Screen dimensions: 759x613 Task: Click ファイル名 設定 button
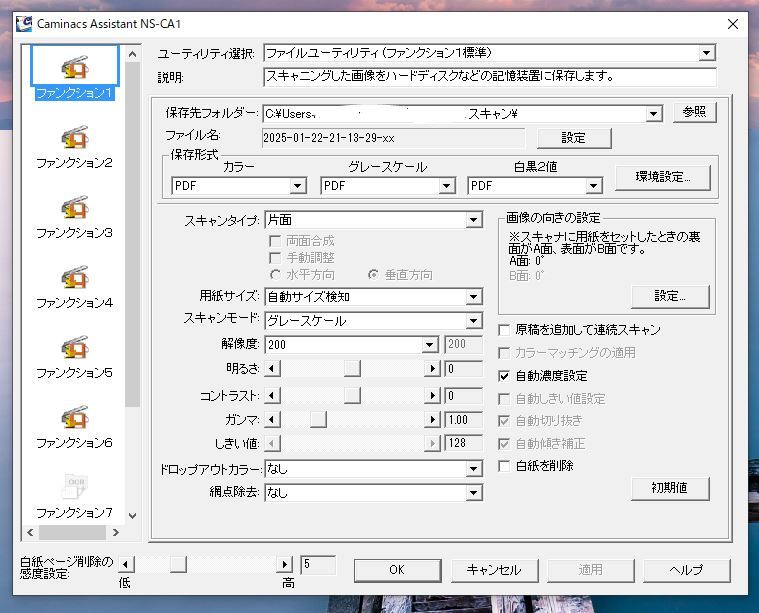(x=574, y=138)
